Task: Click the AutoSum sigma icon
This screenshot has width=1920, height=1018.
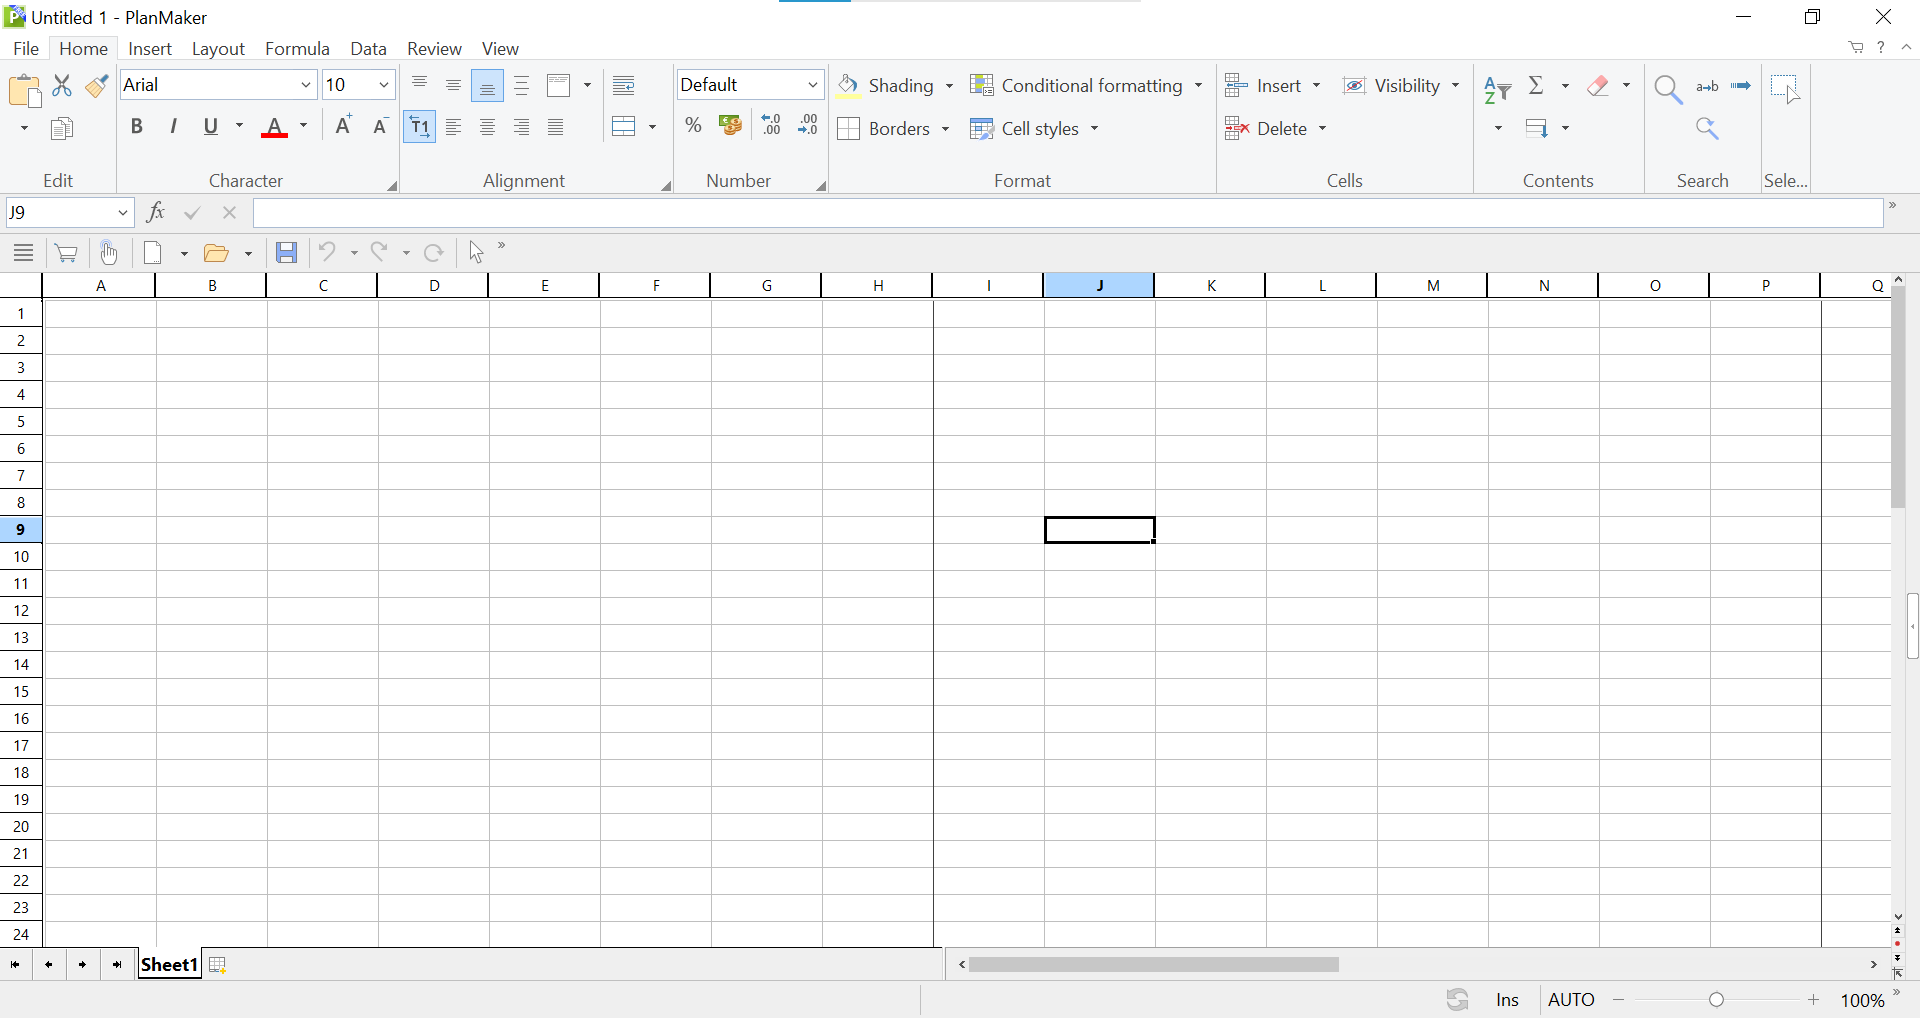Action: click(x=1537, y=86)
